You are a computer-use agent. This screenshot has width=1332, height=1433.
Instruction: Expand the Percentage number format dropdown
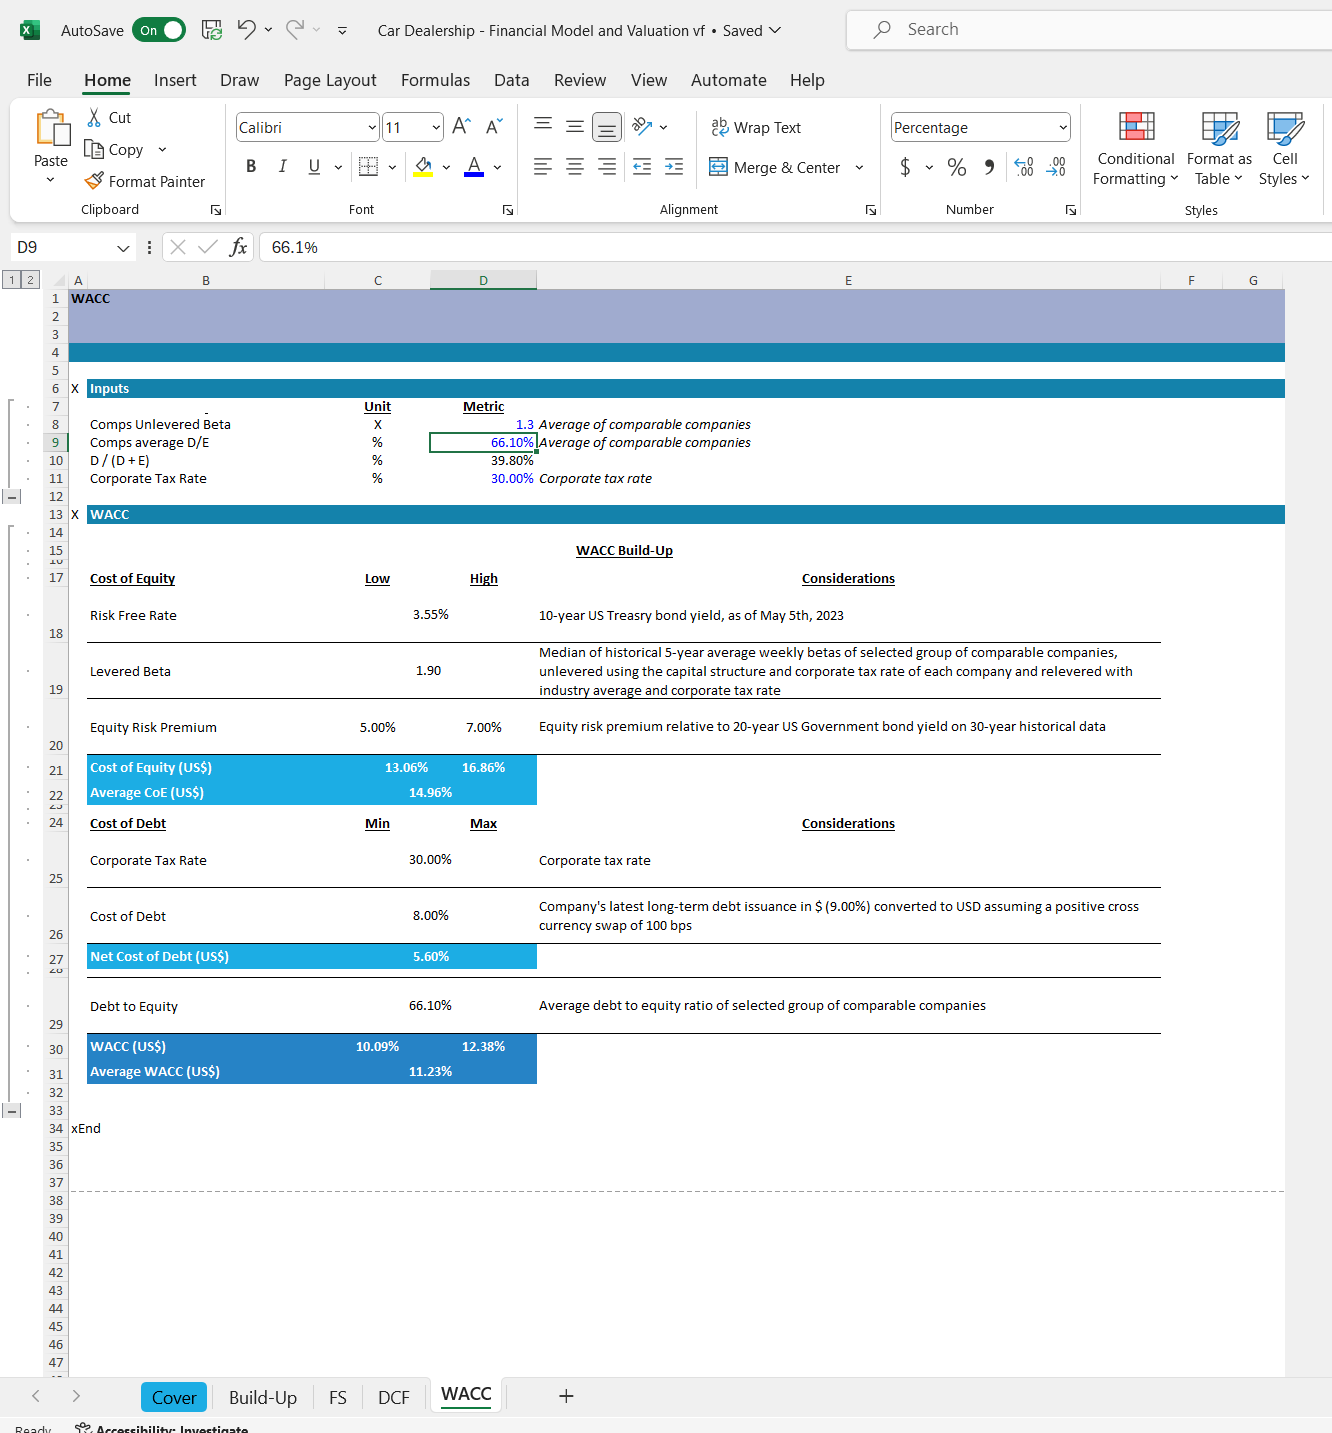pos(1062,127)
